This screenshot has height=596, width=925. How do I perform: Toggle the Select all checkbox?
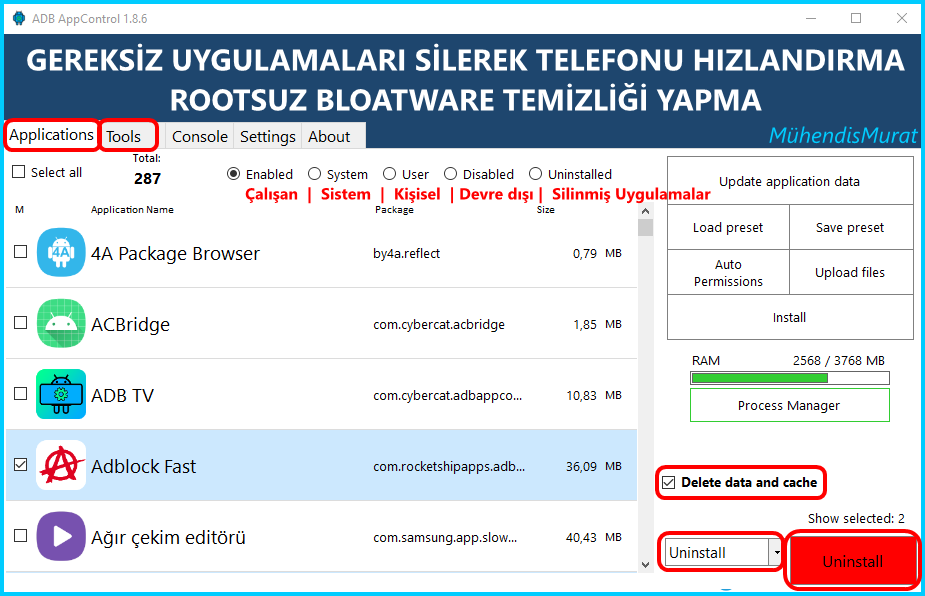(18, 172)
